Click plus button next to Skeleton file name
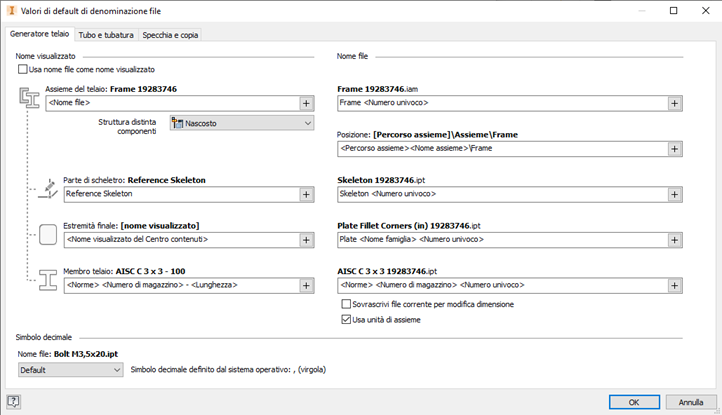This screenshot has height=415, width=722. coord(675,194)
